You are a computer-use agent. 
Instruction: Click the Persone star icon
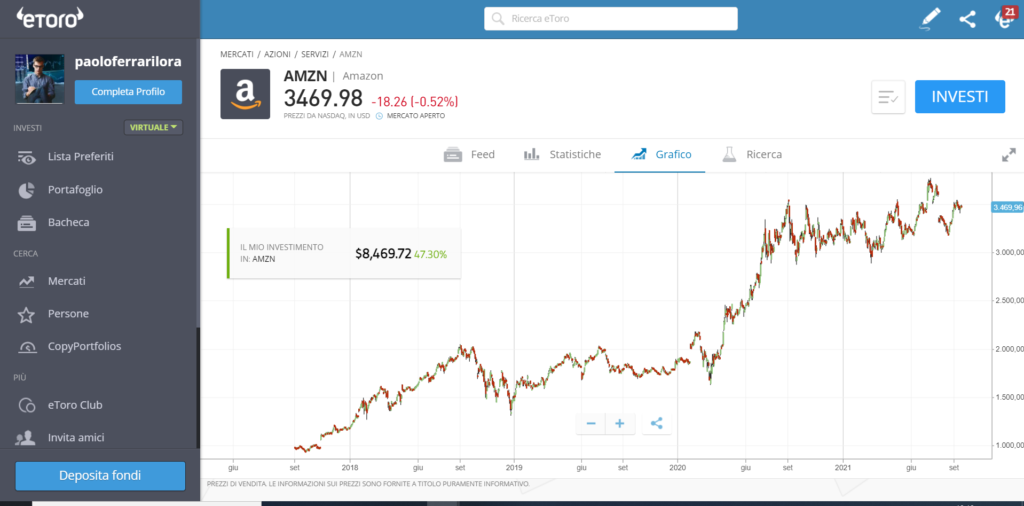coord(26,315)
